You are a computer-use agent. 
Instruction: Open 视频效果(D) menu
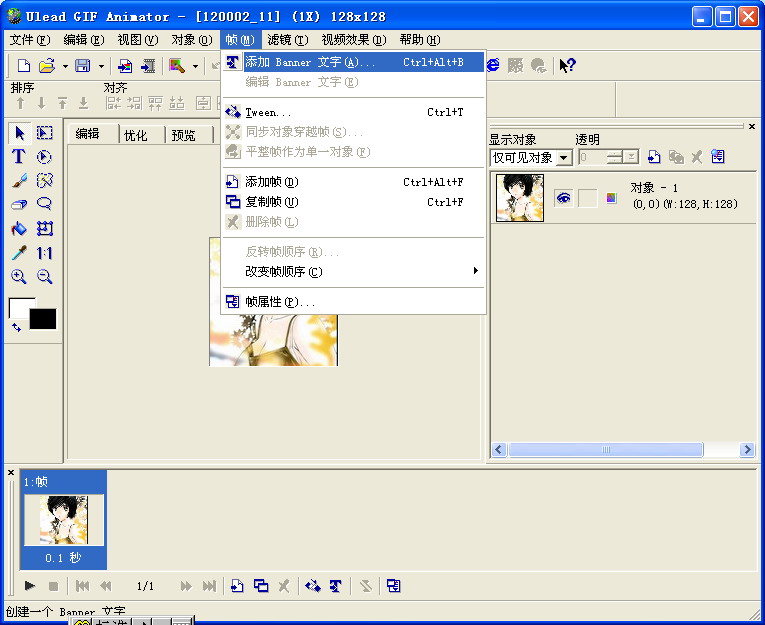click(354, 40)
